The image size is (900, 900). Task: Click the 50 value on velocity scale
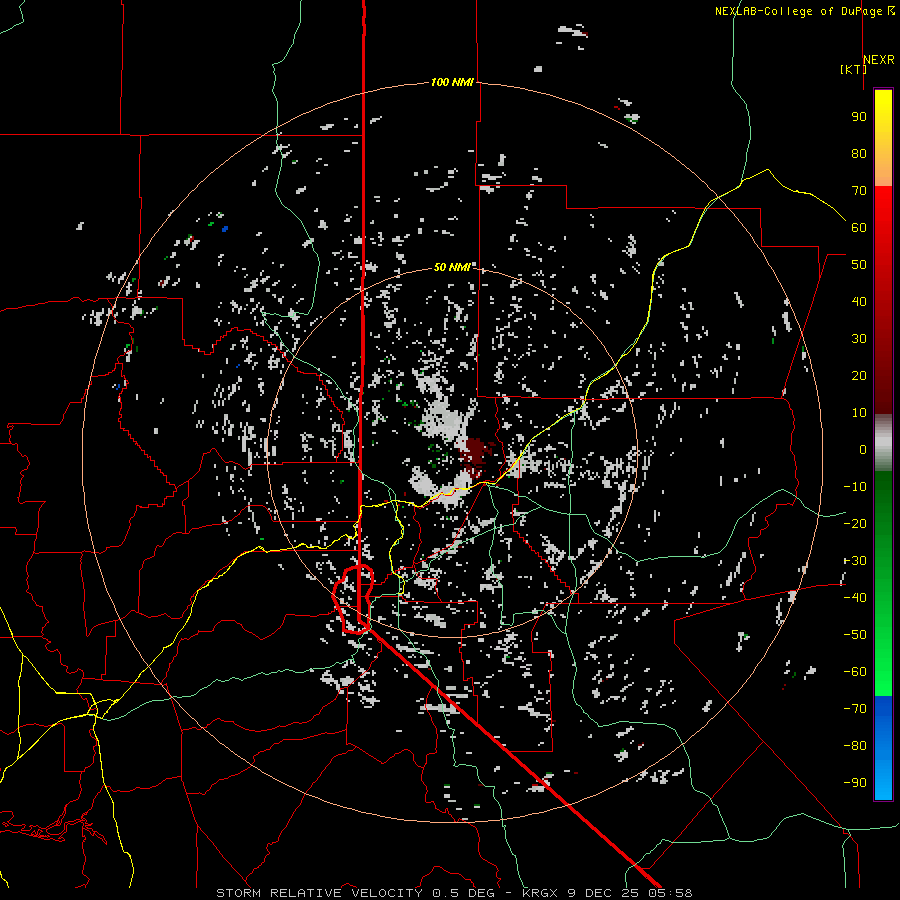(x=859, y=265)
